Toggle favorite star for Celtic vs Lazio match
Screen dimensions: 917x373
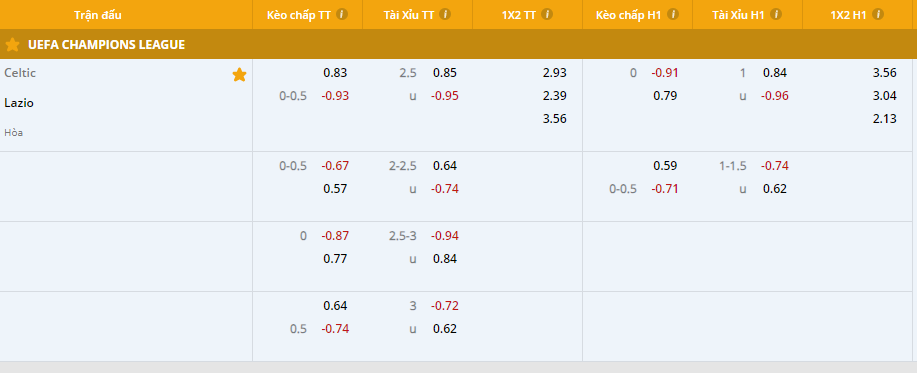[239, 74]
